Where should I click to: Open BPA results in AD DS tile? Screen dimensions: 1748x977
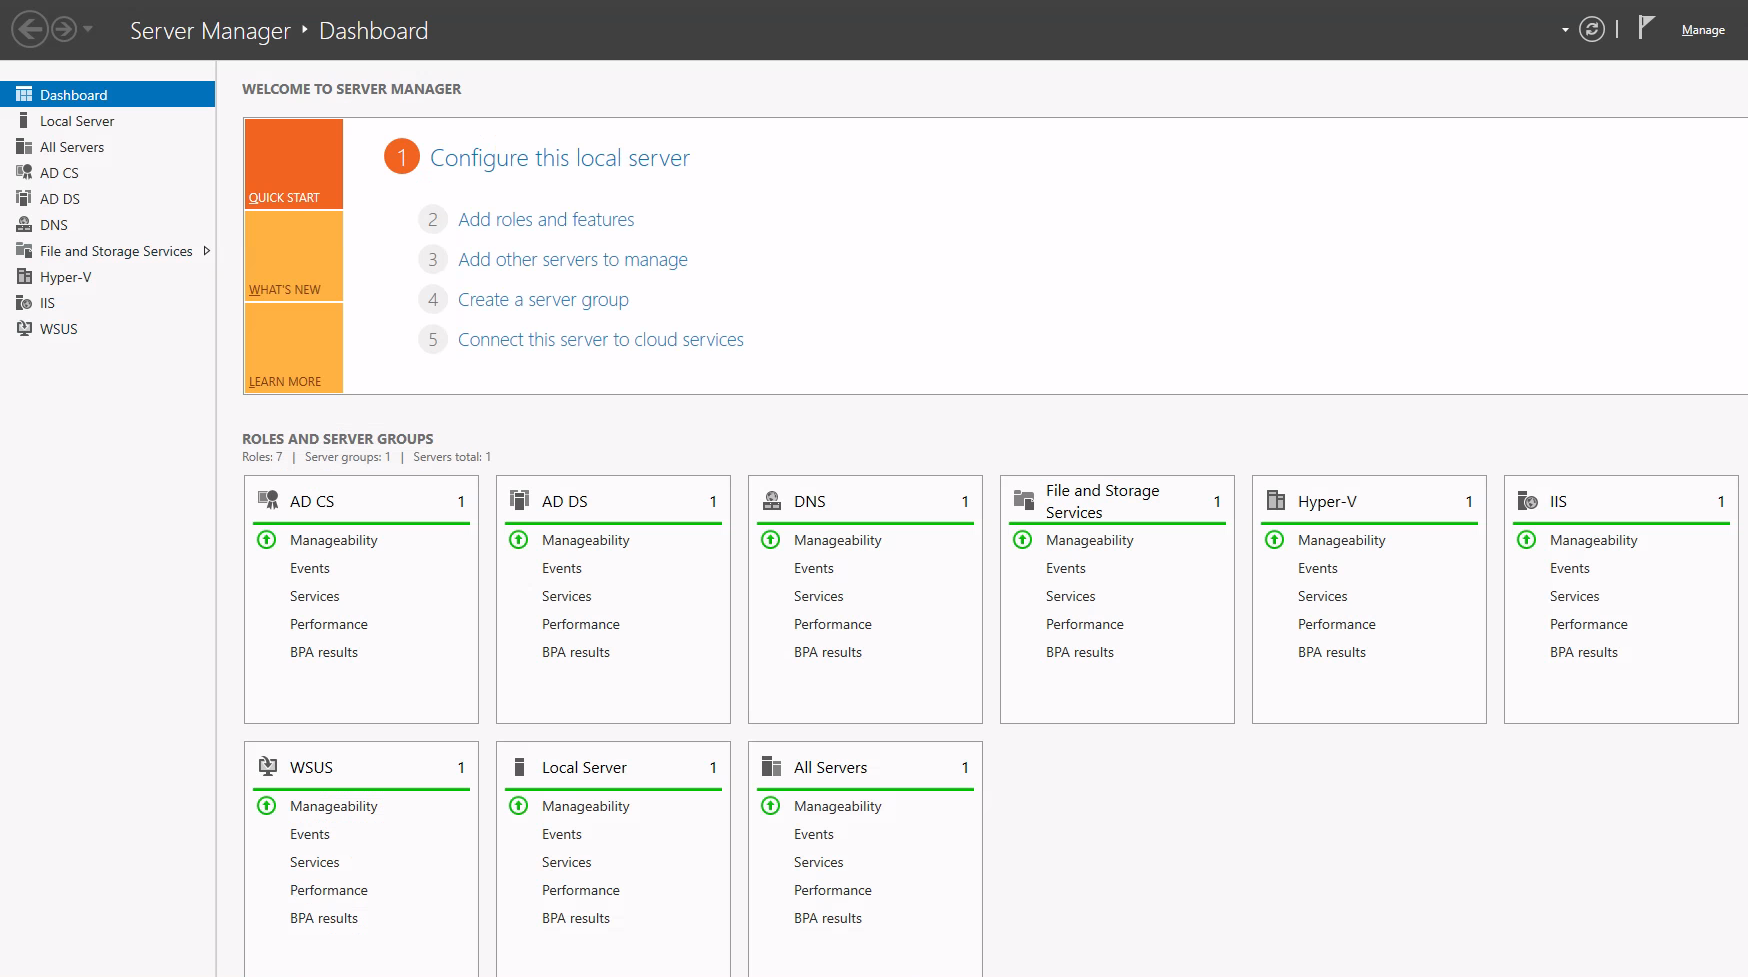[x=576, y=652]
